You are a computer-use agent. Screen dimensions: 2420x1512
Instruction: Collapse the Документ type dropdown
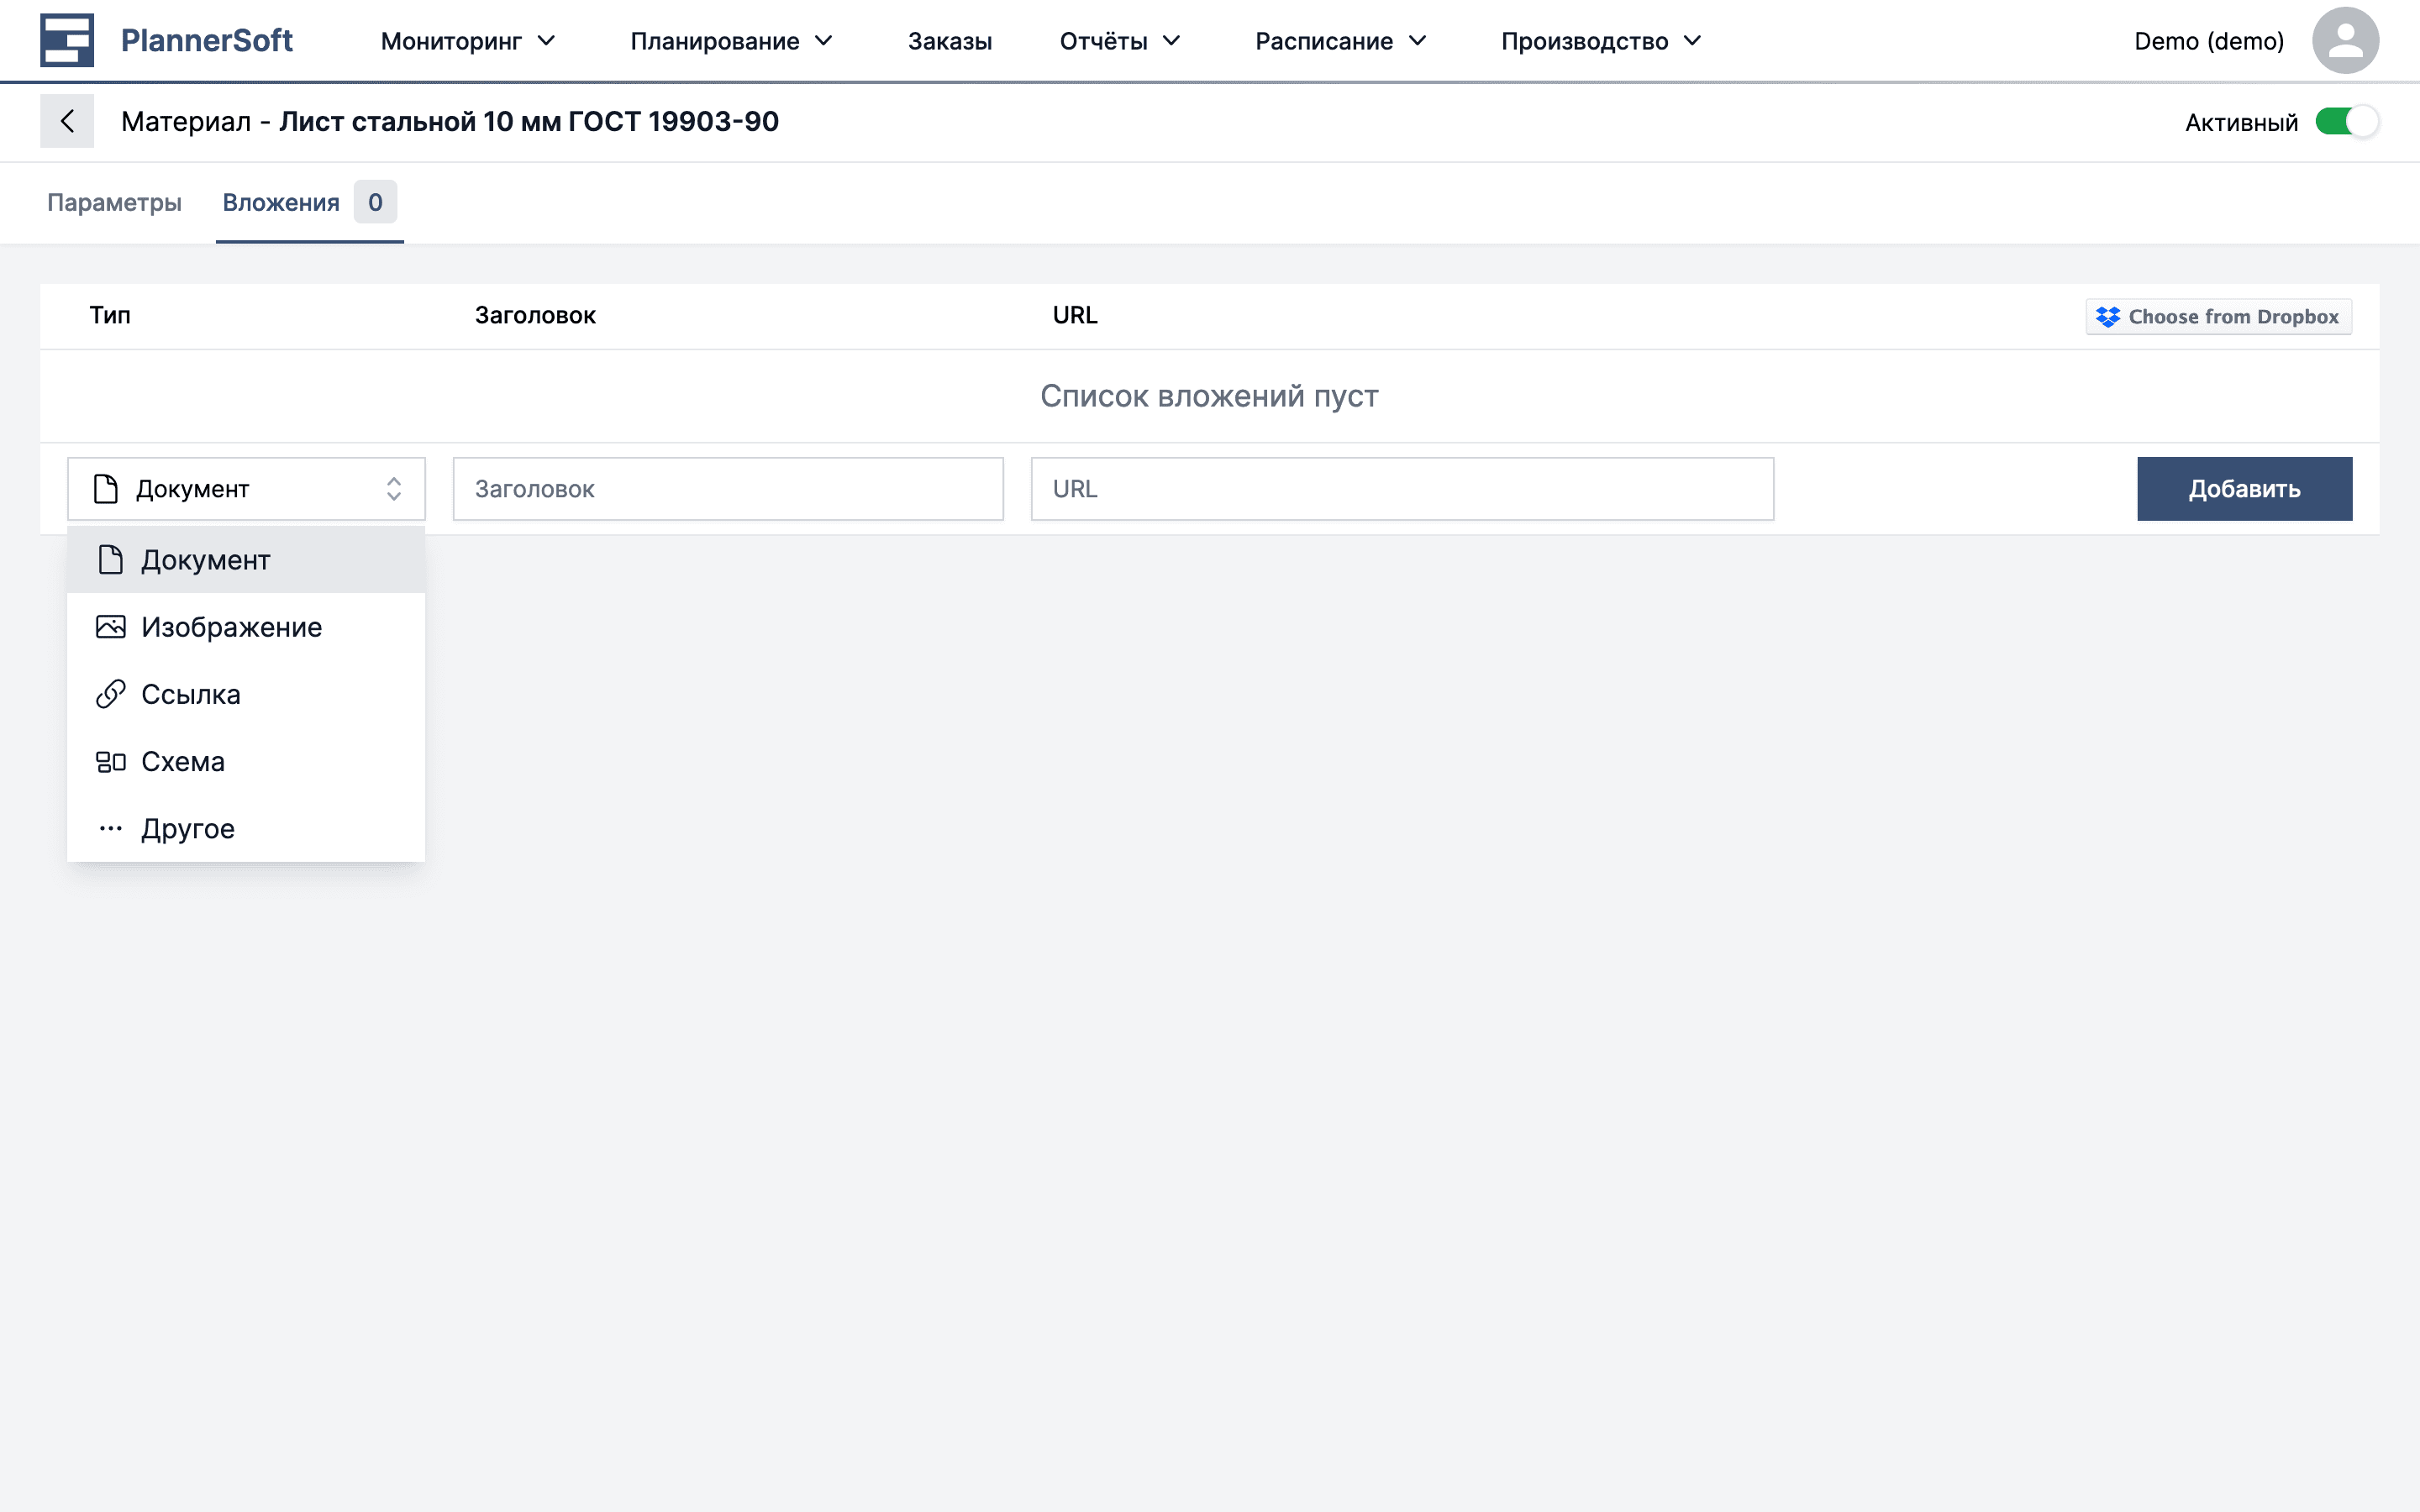click(x=246, y=489)
